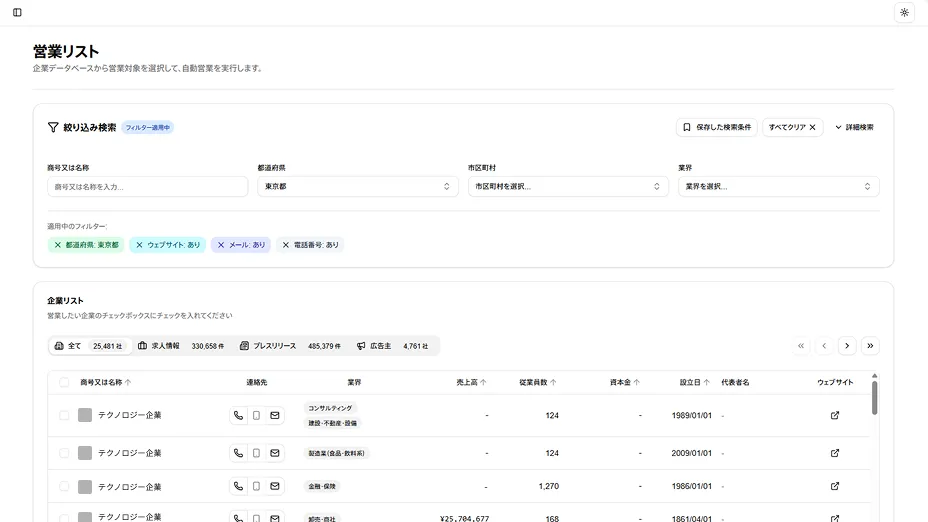Click the megaphone icon on 広告主 tab

tap(360, 346)
